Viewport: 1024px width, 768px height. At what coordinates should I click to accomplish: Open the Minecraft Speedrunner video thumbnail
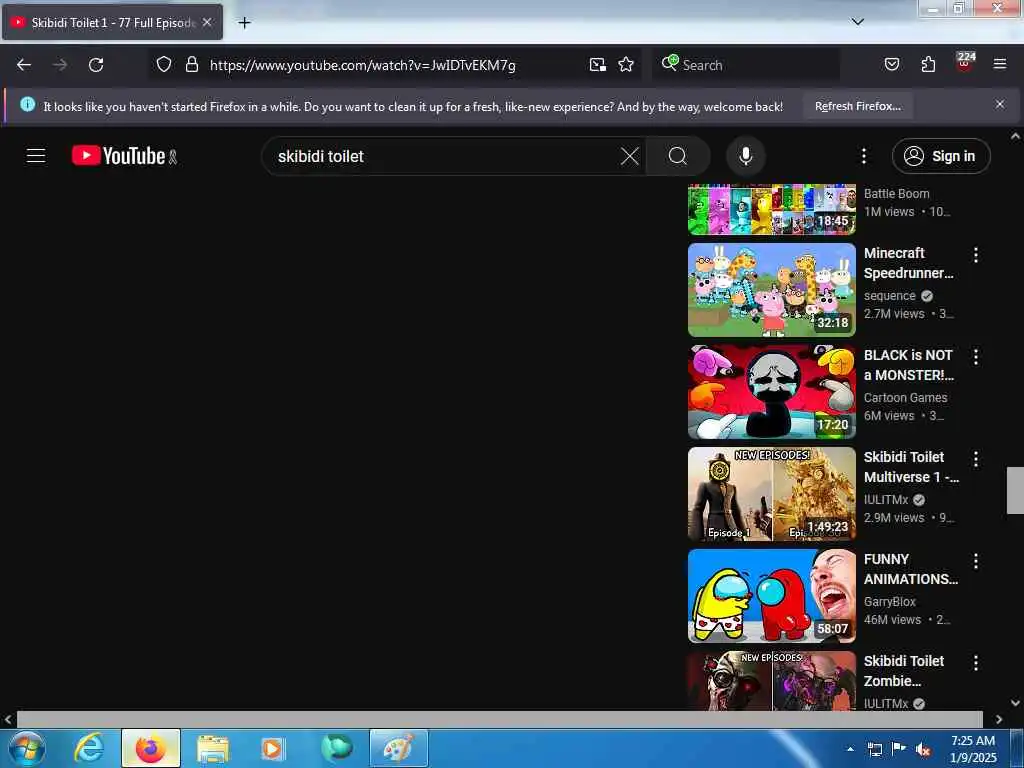coord(771,290)
